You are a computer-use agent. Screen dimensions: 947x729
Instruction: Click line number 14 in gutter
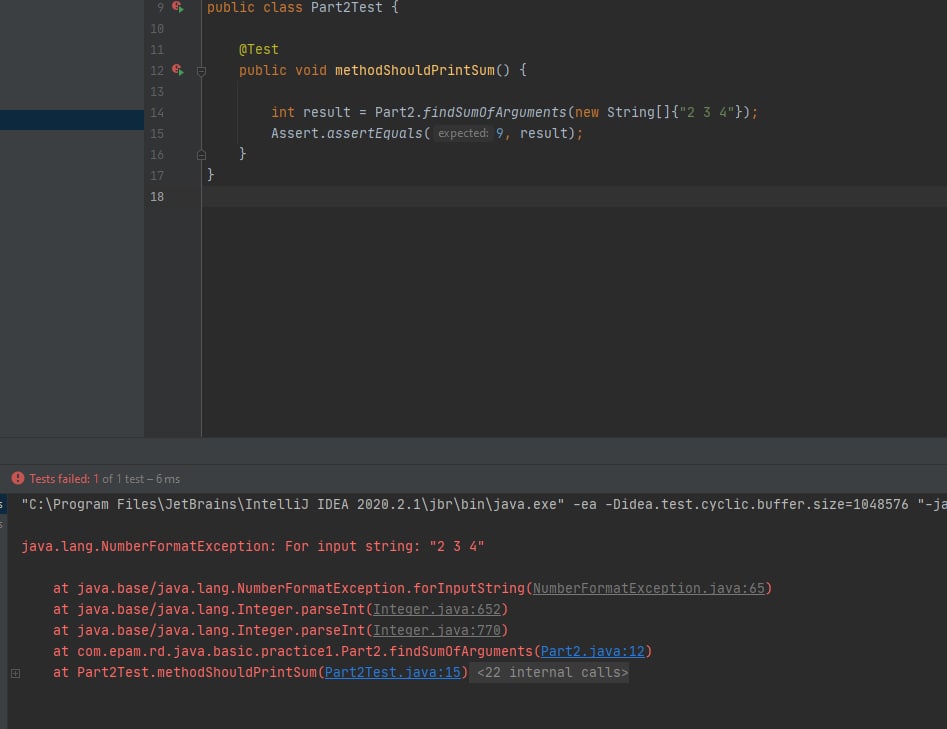[157, 113]
